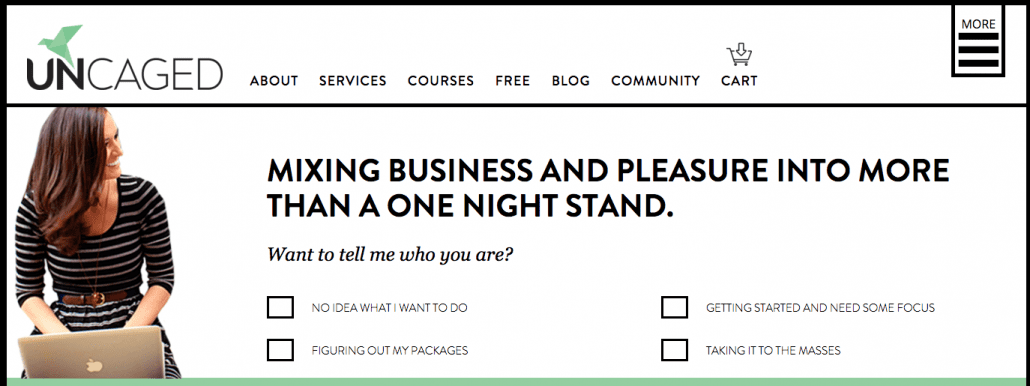Image resolution: width=1030 pixels, height=386 pixels.
Task: Enable the 'Figuring out my packages' checkbox
Action: click(280, 350)
